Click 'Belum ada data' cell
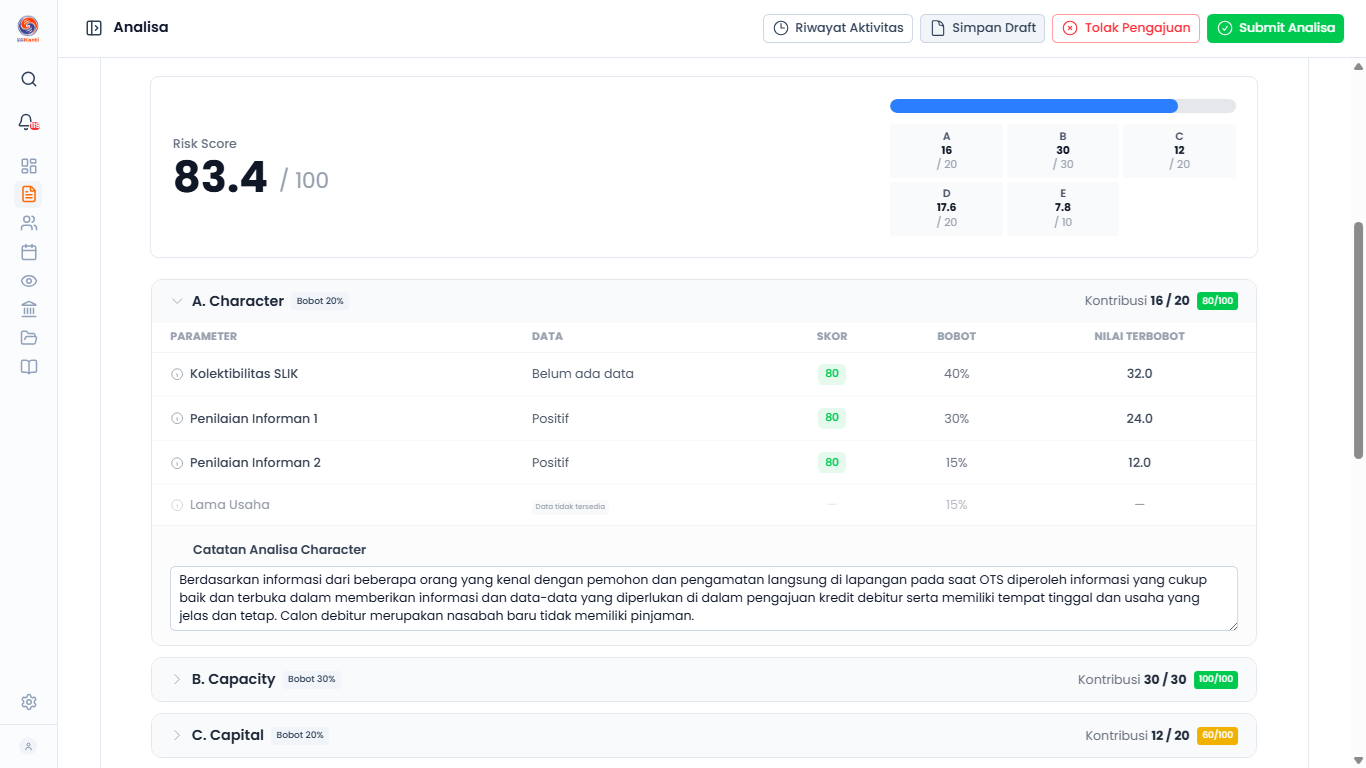The width and height of the screenshot is (1366, 768). click(583, 374)
